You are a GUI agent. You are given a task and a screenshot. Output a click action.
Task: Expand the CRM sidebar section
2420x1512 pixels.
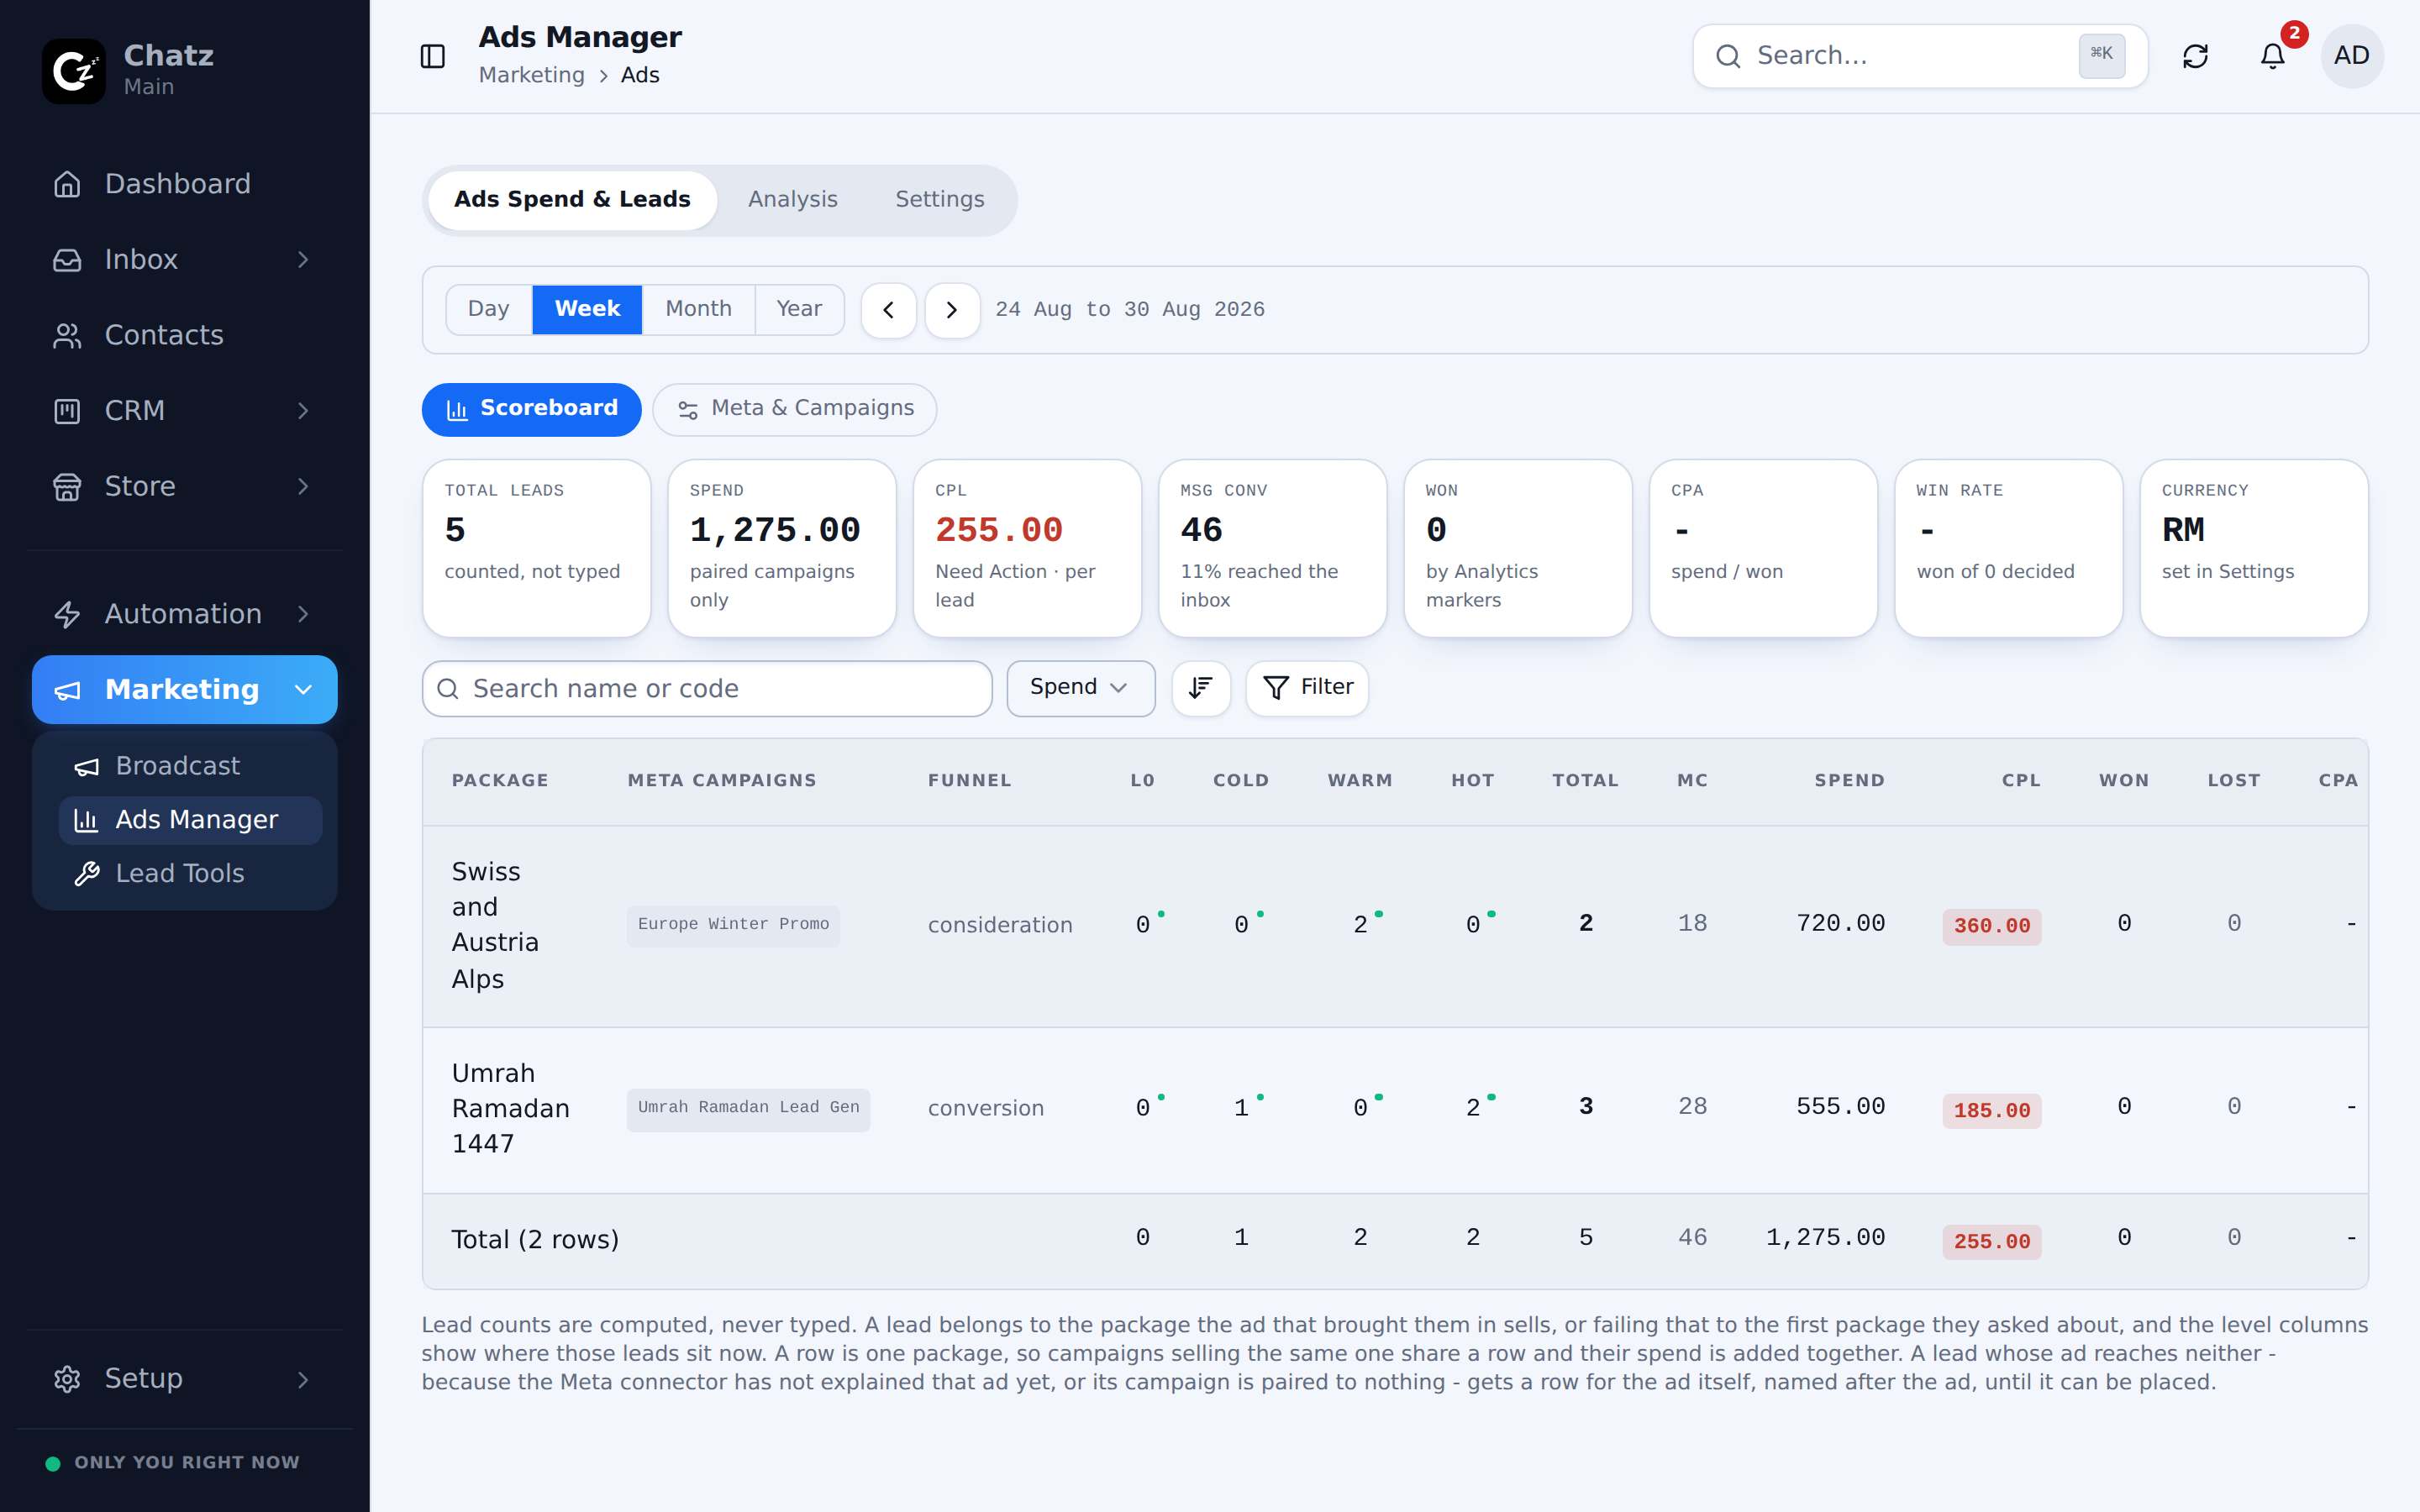185,411
